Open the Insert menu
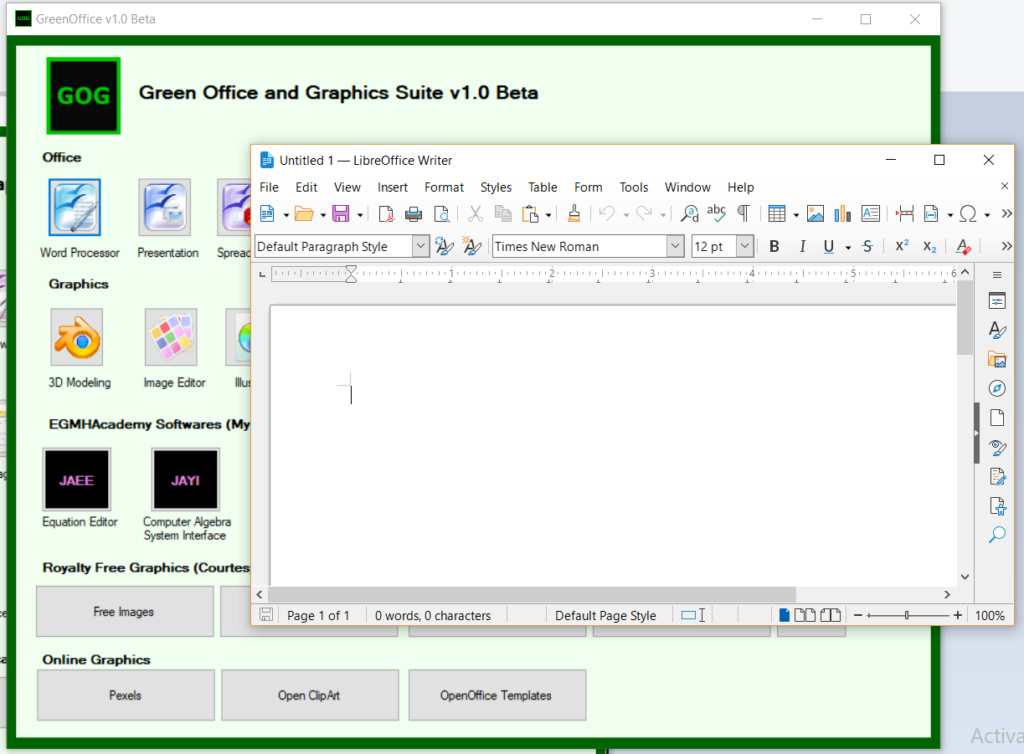Image resolution: width=1024 pixels, height=754 pixels. point(392,187)
